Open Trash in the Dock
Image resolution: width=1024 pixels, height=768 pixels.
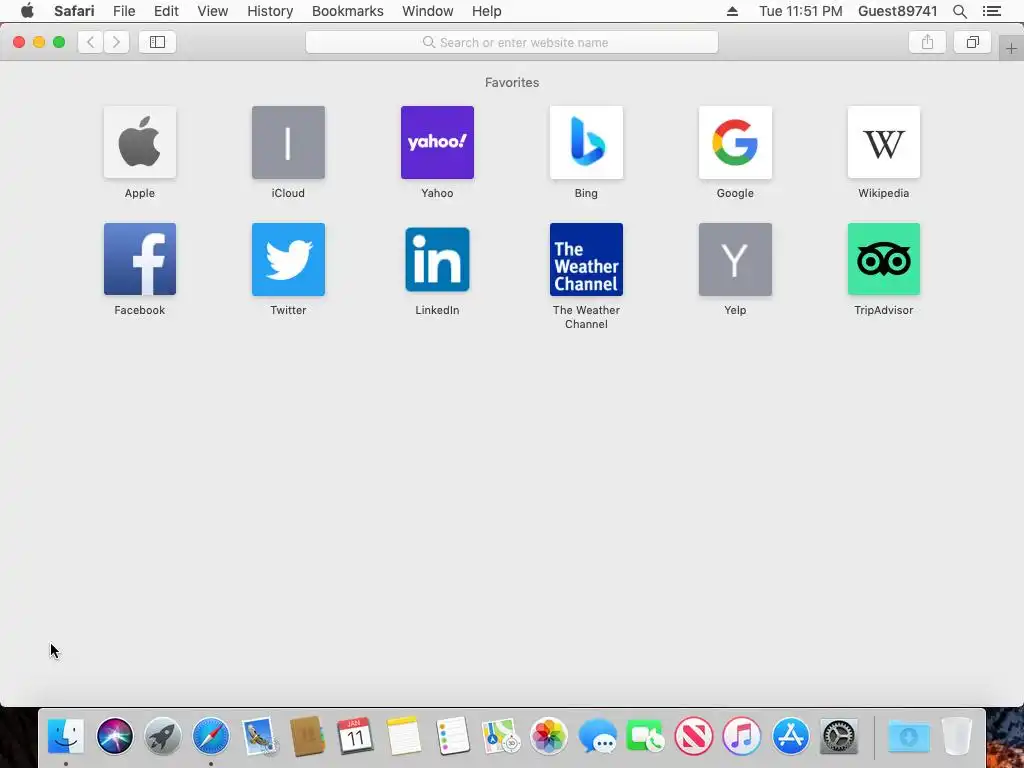pos(957,736)
